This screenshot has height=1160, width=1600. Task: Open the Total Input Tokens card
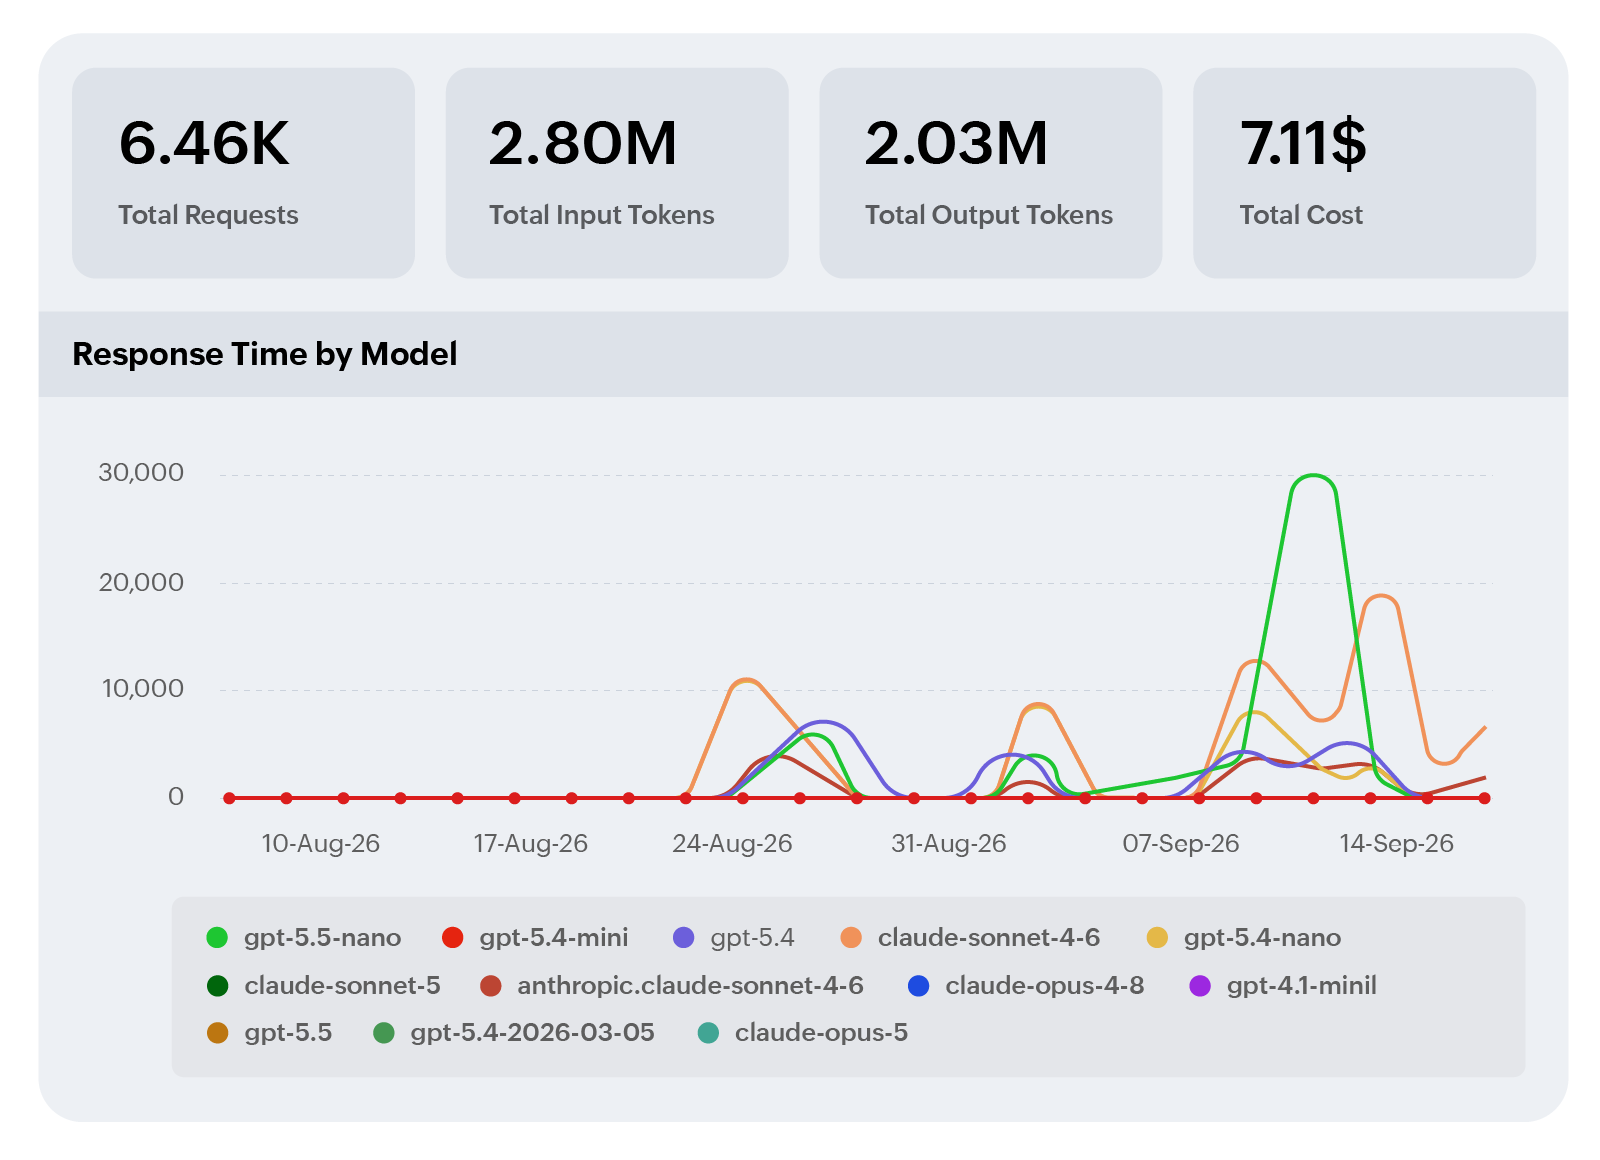(617, 173)
